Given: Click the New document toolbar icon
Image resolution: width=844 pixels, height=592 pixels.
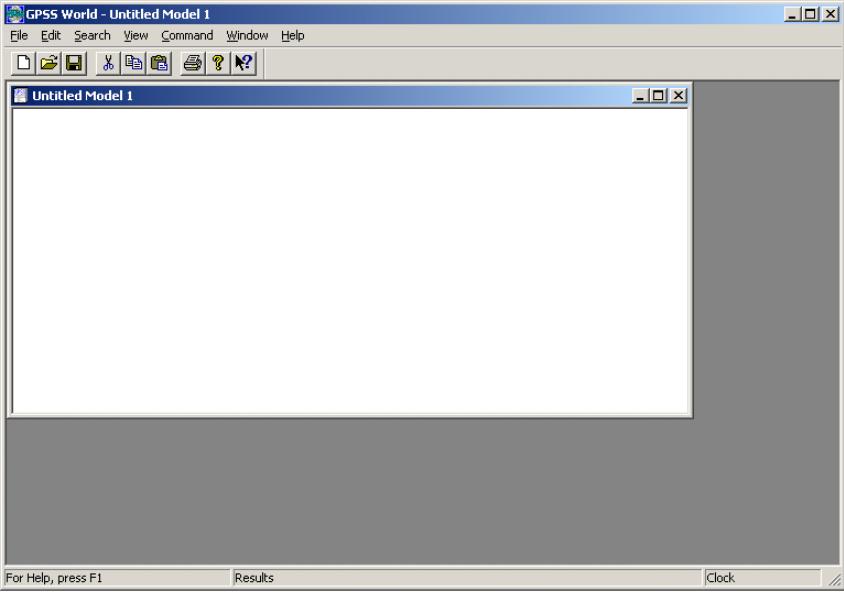Looking at the screenshot, I should click(23, 63).
